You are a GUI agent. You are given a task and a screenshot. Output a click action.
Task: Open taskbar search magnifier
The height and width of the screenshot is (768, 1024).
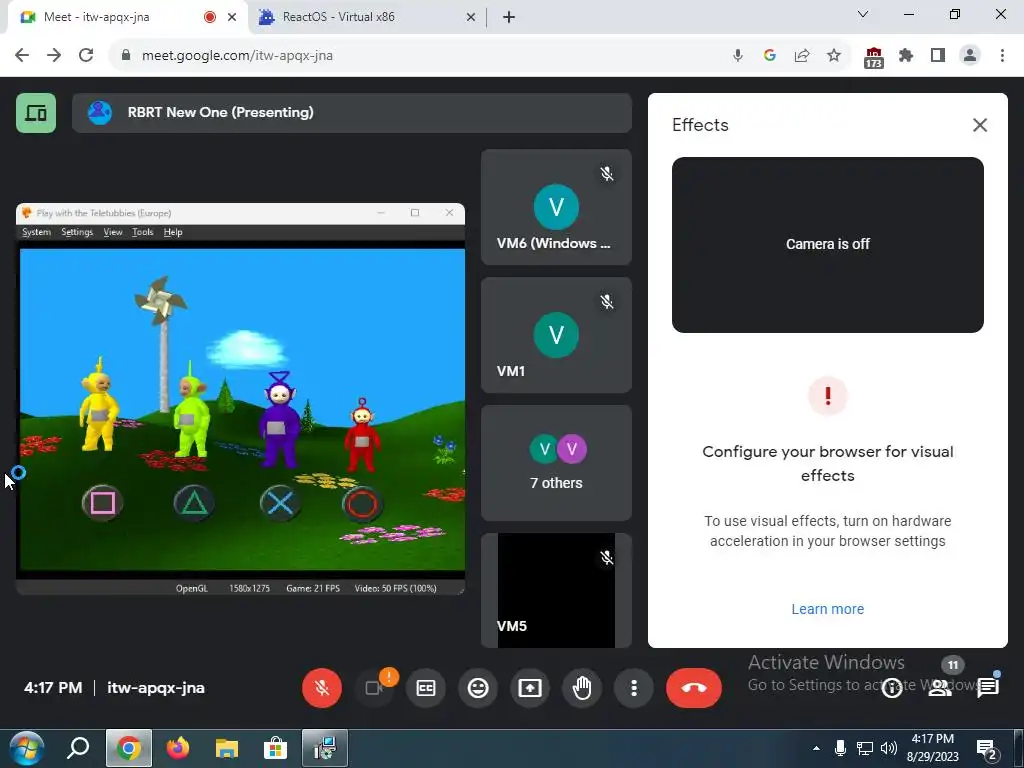pyautogui.click(x=78, y=748)
